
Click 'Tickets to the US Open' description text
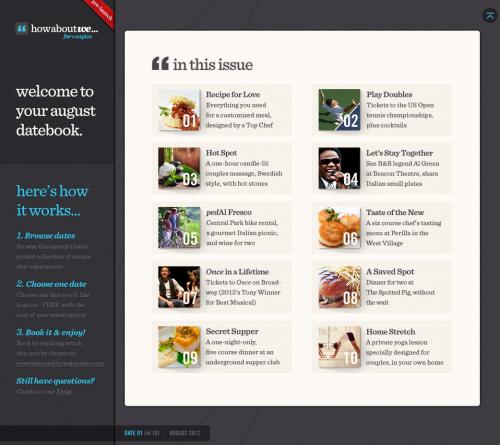pyautogui.click(x=400, y=105)
